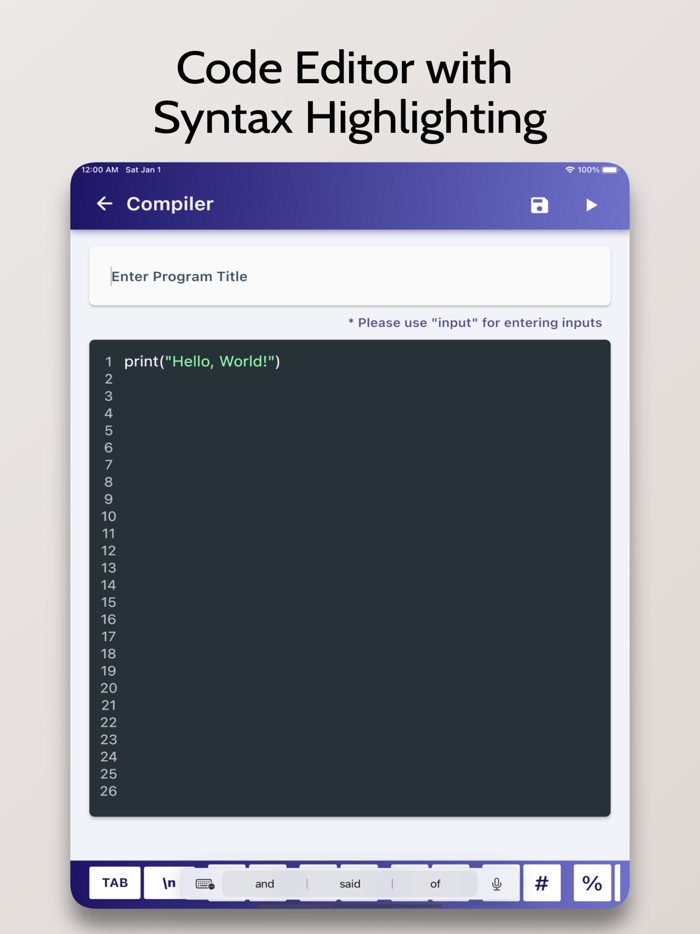Screen dimensions: 700x934
Task: Click line number 26 in editor
Action: [x=108, y=791]
